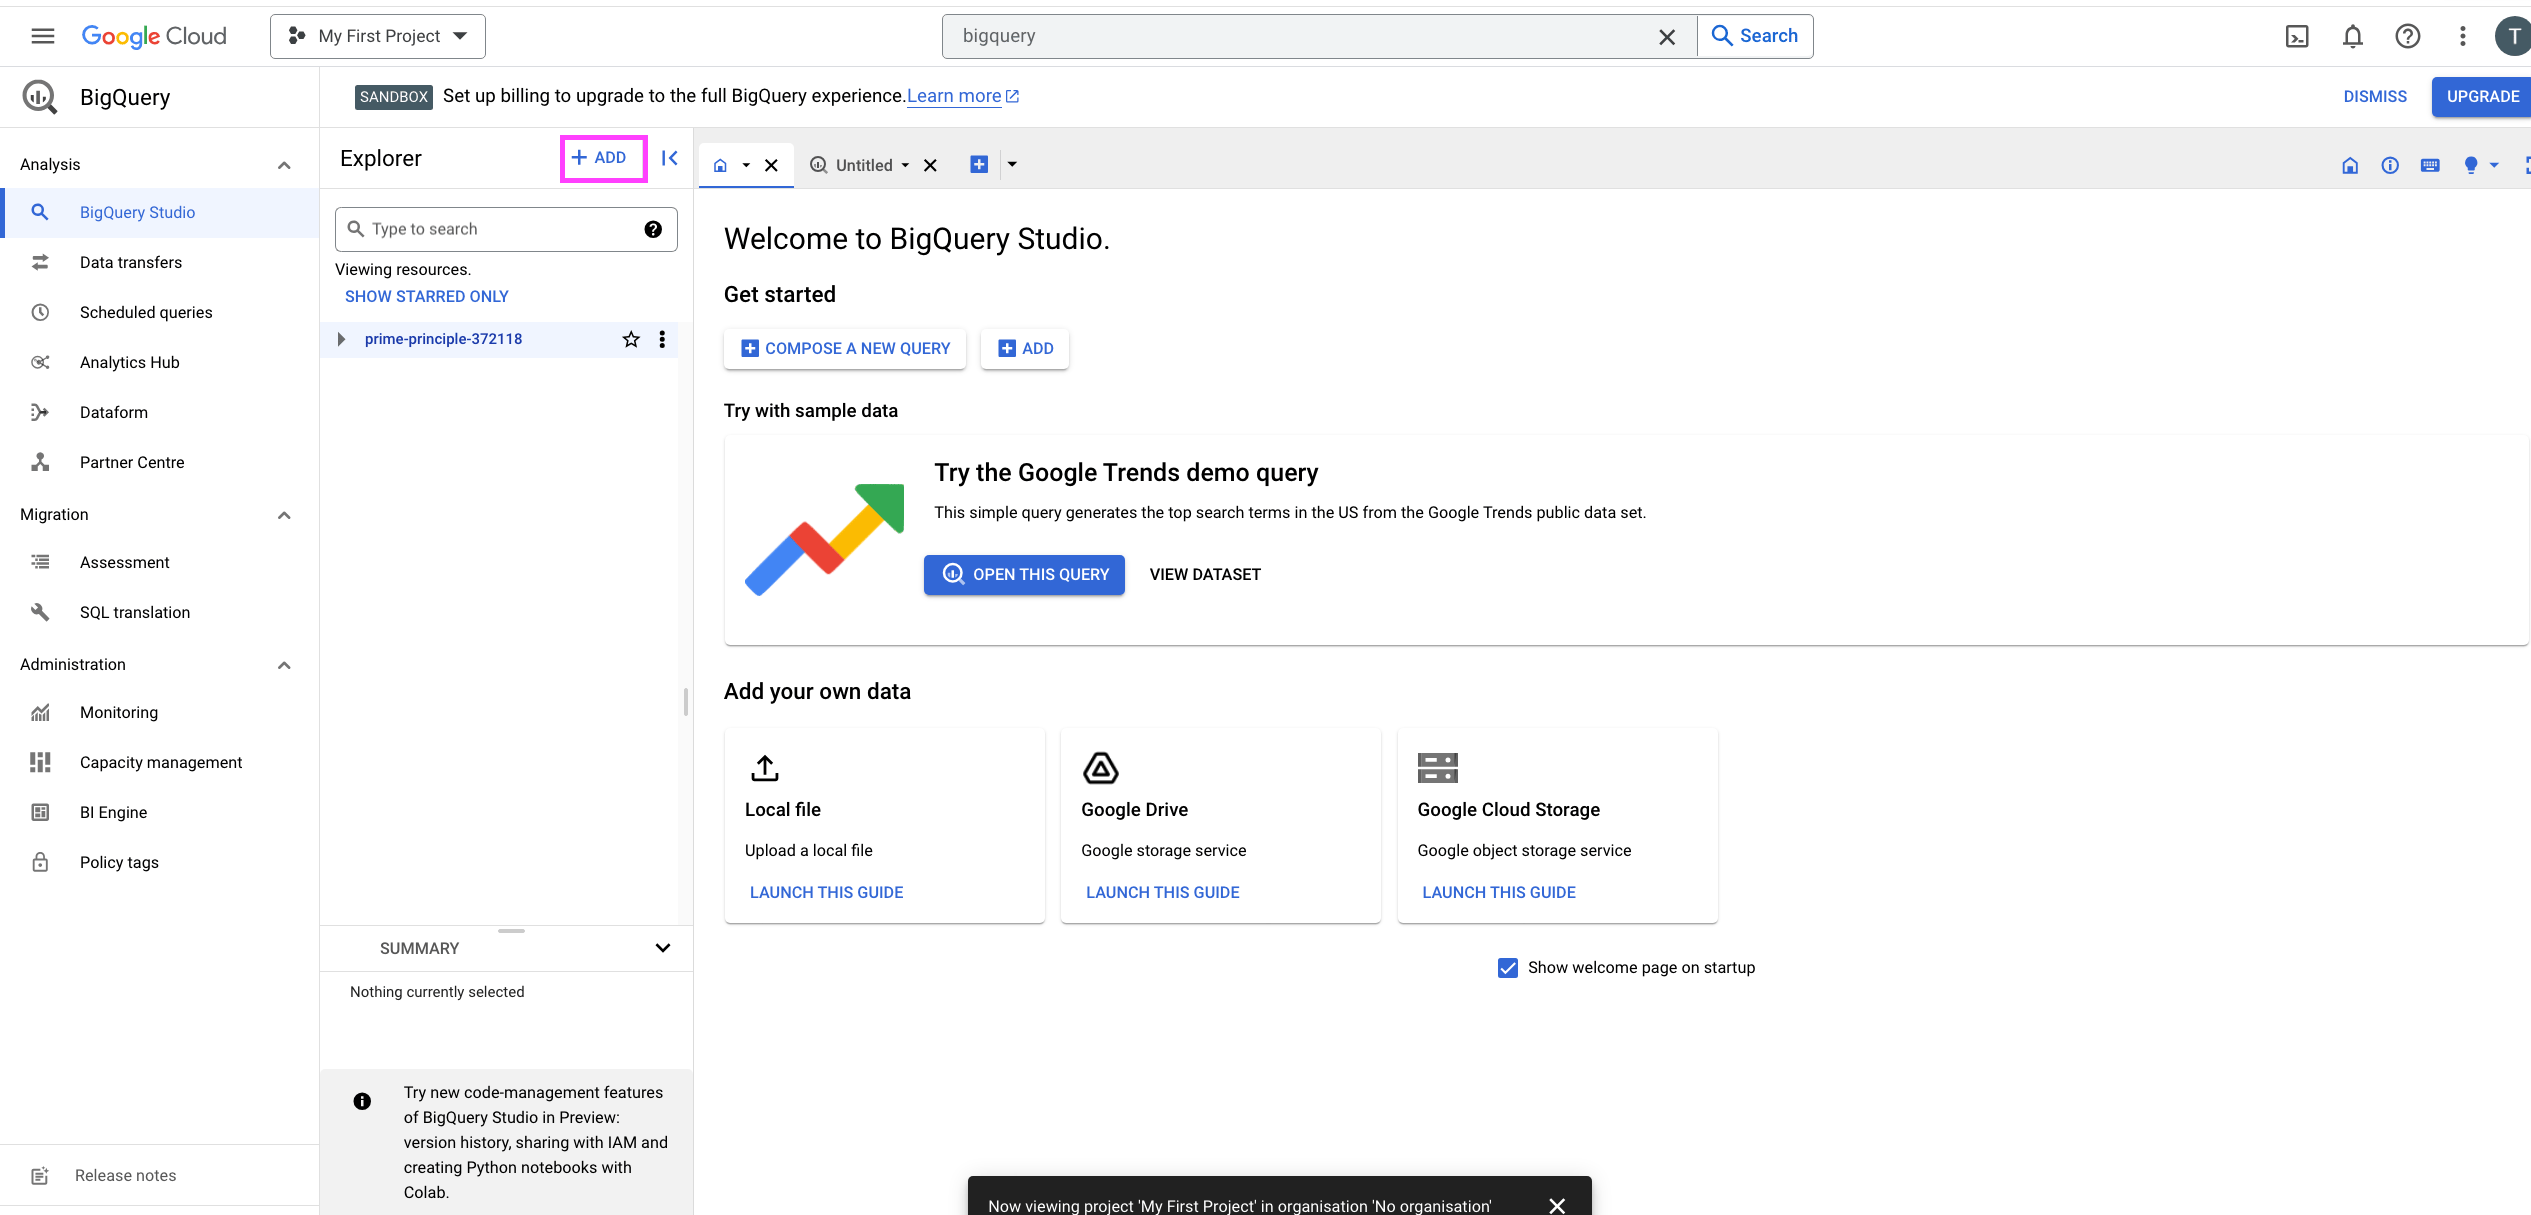This screenshot has width=2531, height=1215.
Task: Open the home tab dropdown arrow
Action: [x=746, y=165]
